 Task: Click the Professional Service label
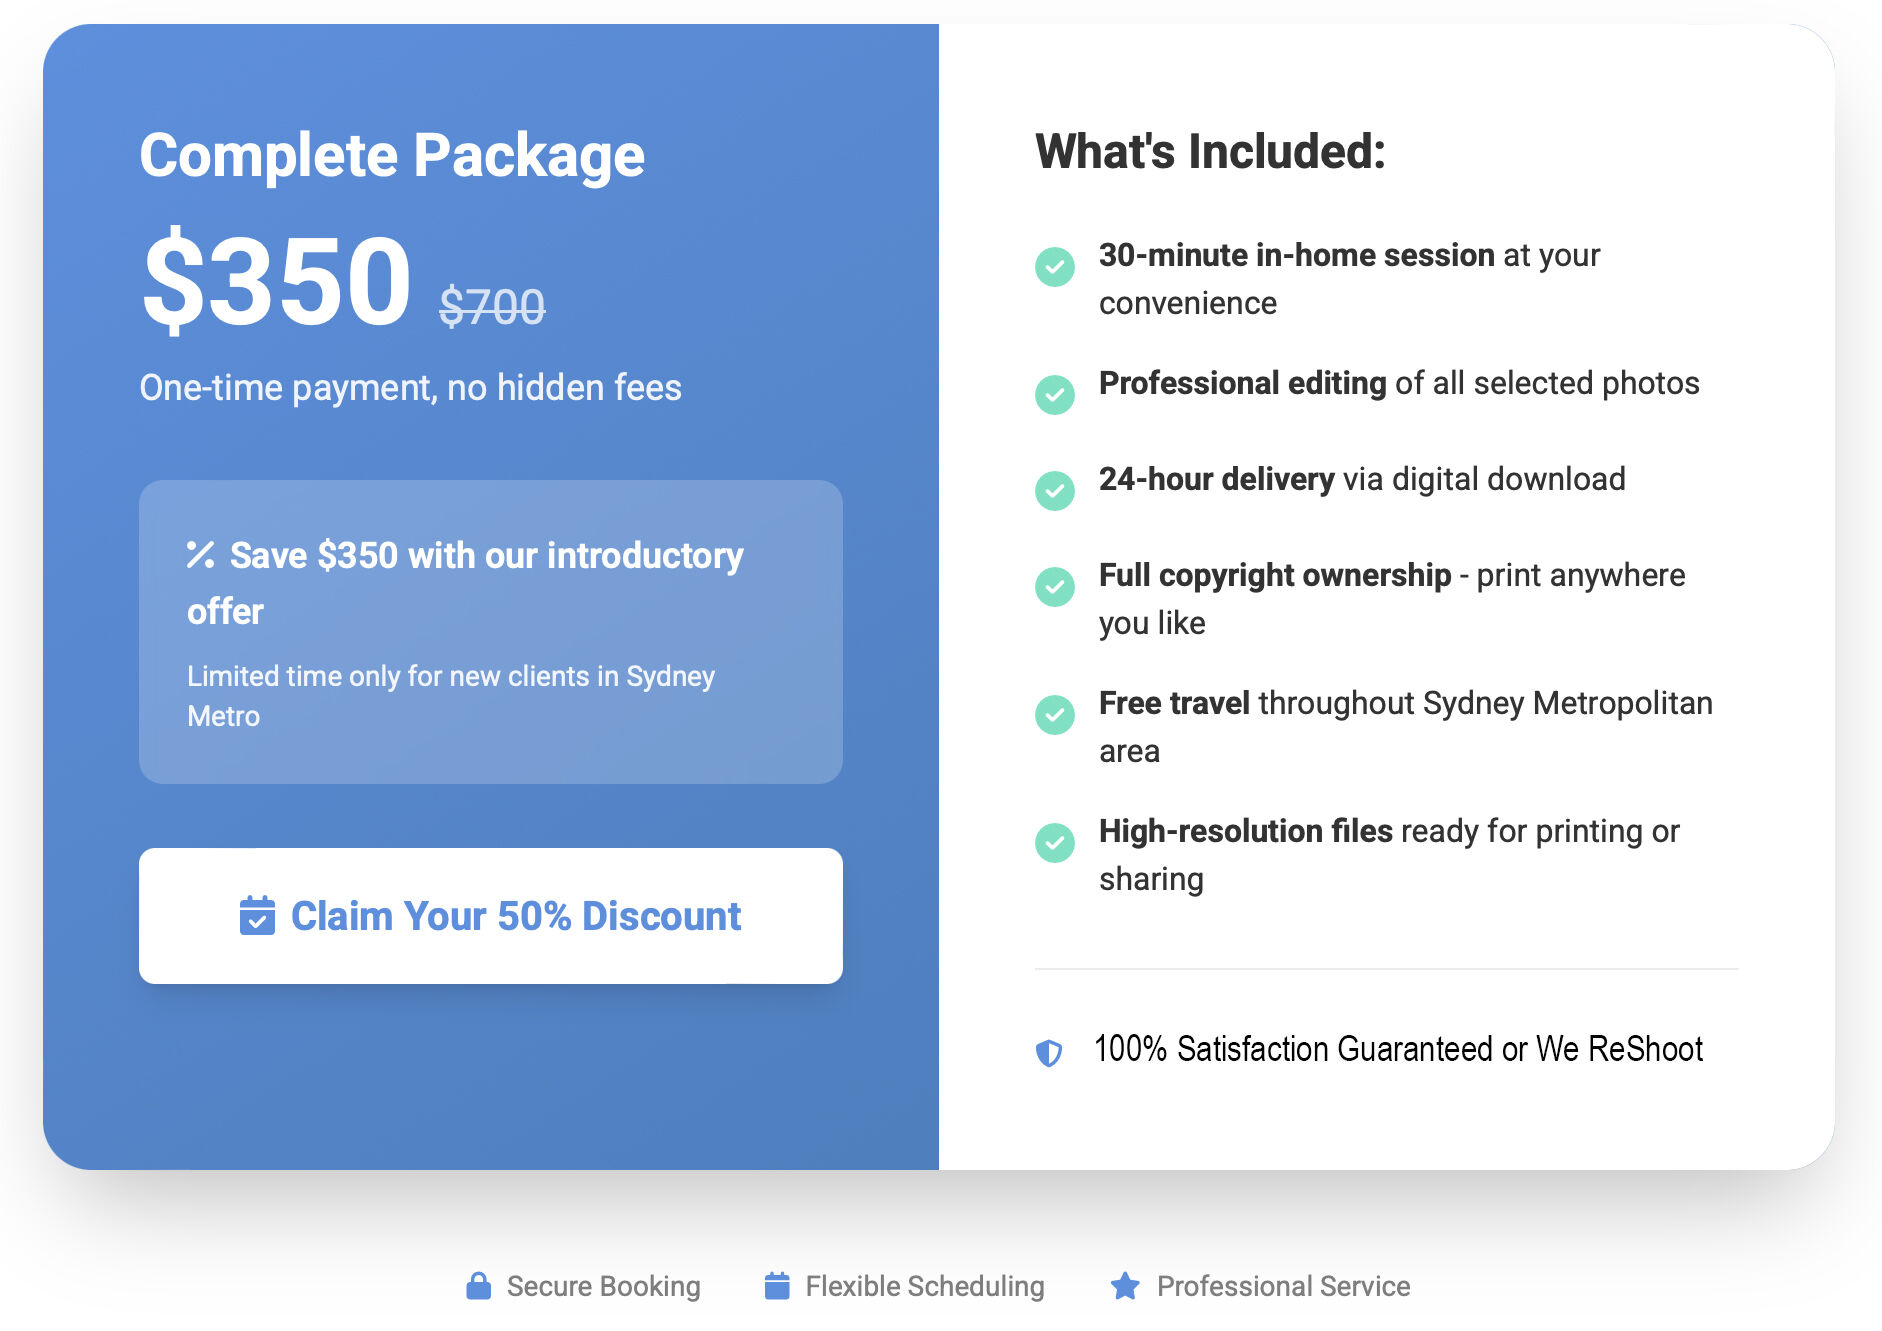tap(1283, 1286)
